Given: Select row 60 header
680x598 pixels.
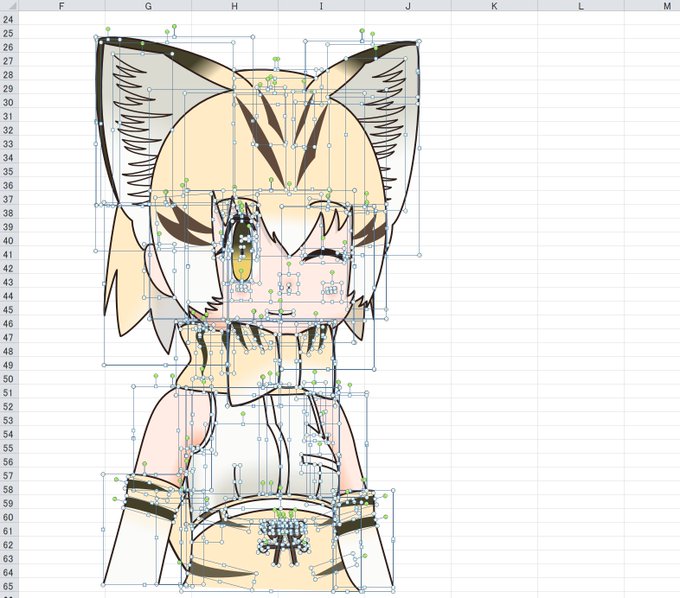Looking at the screenshot, I should tap(9, 518).
